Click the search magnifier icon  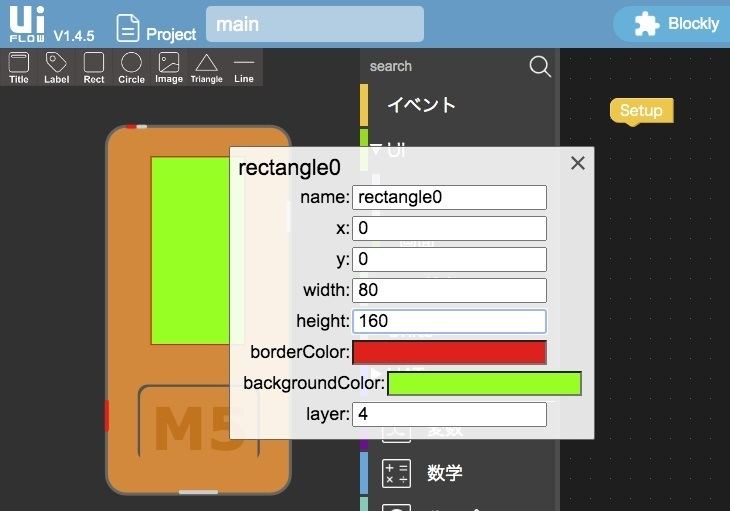[x=540, y=66]
